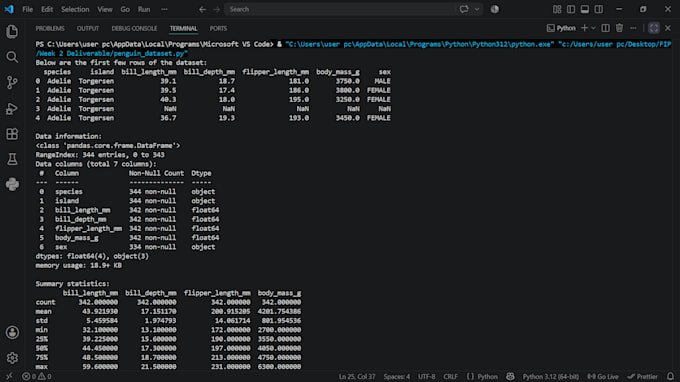
Task: Click the Prettier status item
Action: click(642, 376)
